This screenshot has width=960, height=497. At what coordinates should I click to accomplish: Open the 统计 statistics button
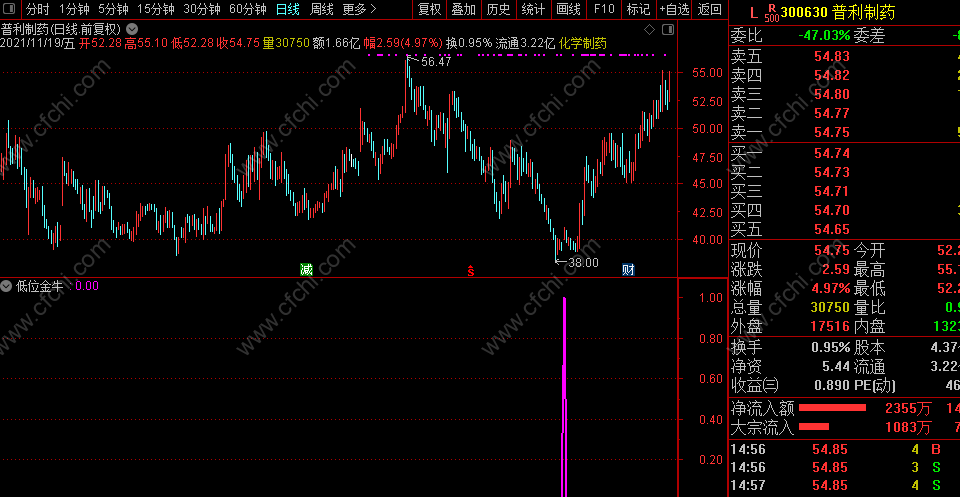coord(533,9)
